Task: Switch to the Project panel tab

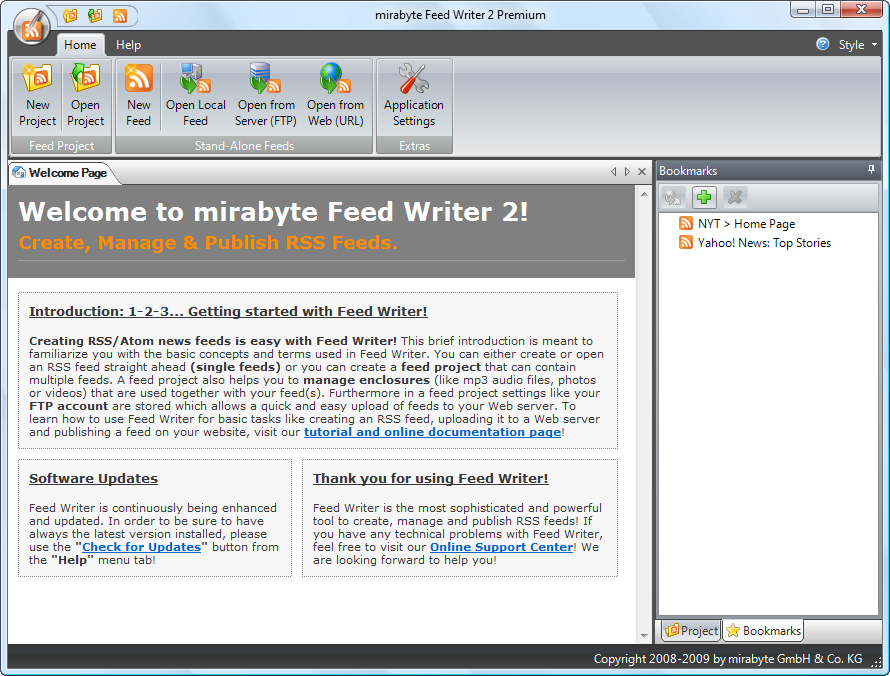Action: 691,631
